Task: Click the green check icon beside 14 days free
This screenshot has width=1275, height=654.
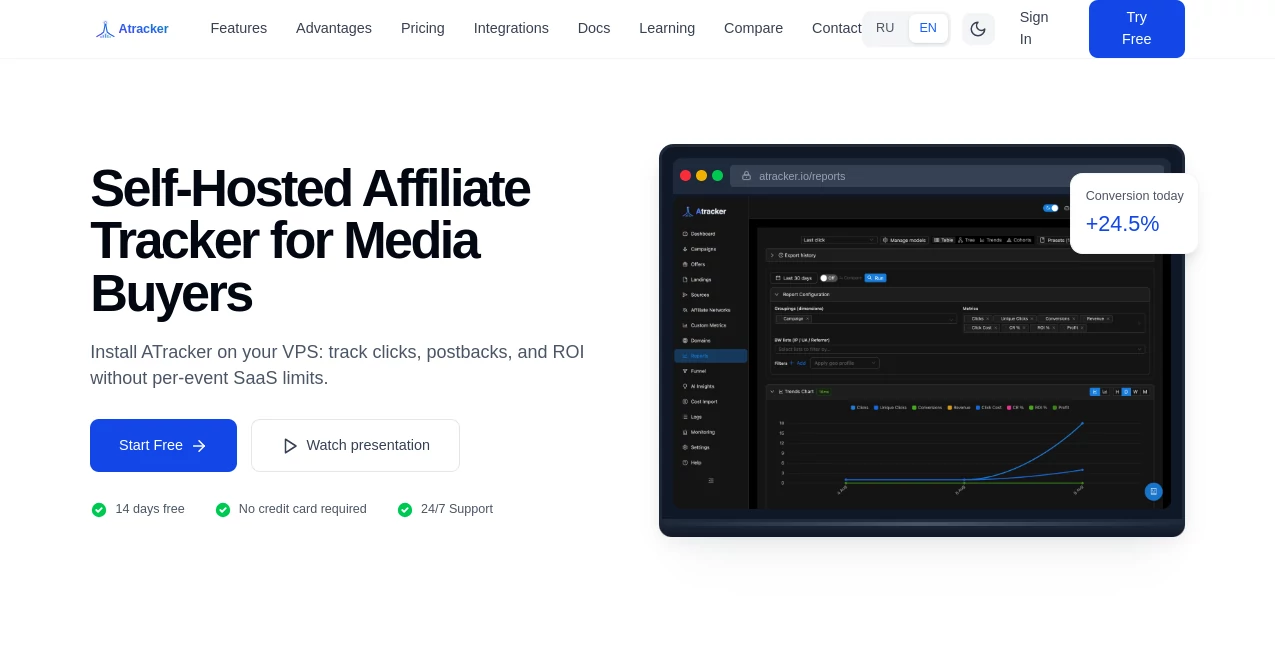Action: click(99, 510)
